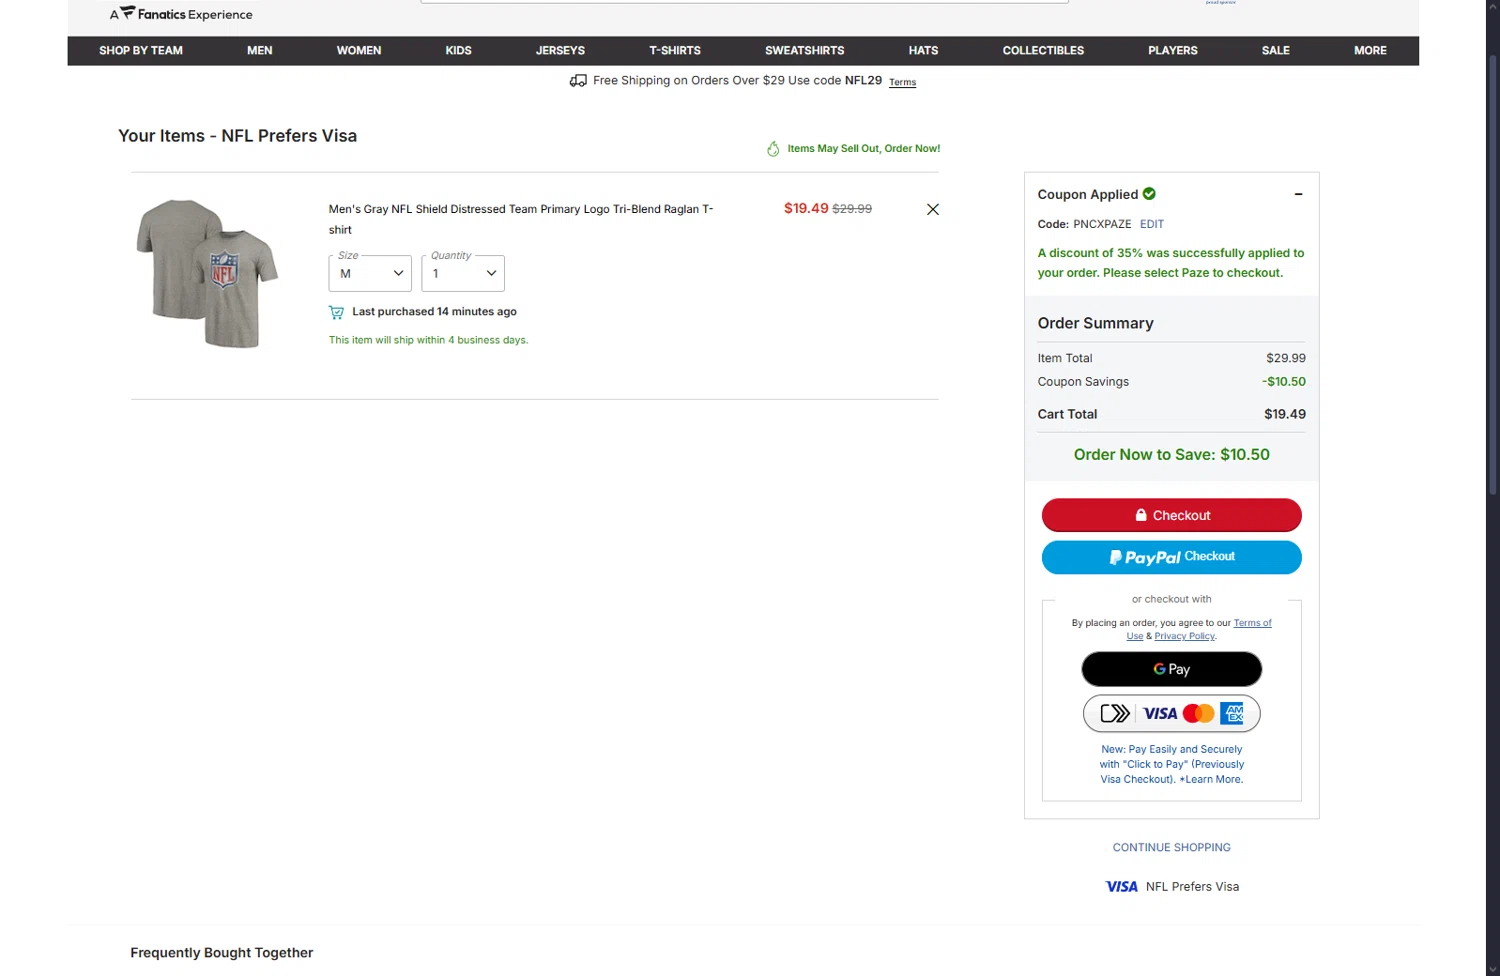This screenshot has height=976, width=1500.
Task: Open the Collectibles menu
Action: point(1043,50)
